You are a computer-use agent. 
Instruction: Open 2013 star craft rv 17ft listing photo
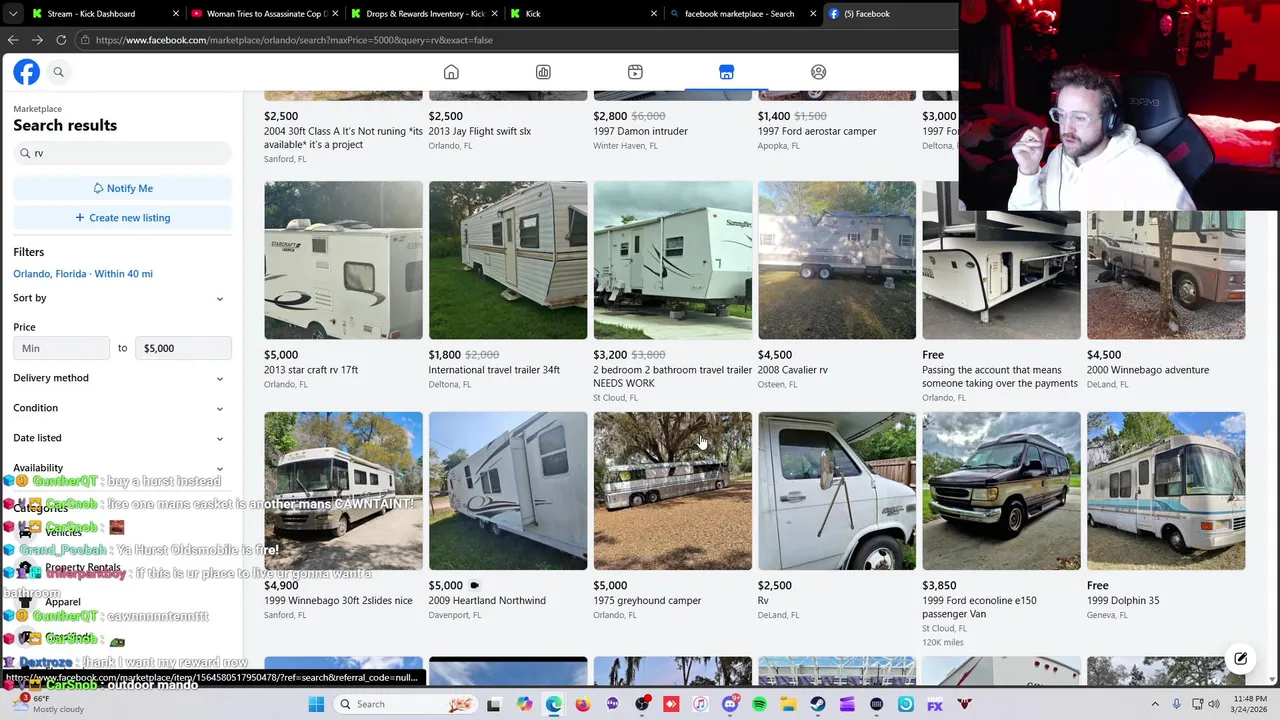pos(343,260)
